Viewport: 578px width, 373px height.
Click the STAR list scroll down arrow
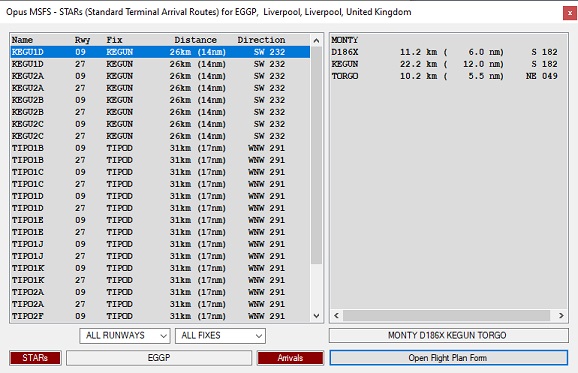tap(316, 316)
